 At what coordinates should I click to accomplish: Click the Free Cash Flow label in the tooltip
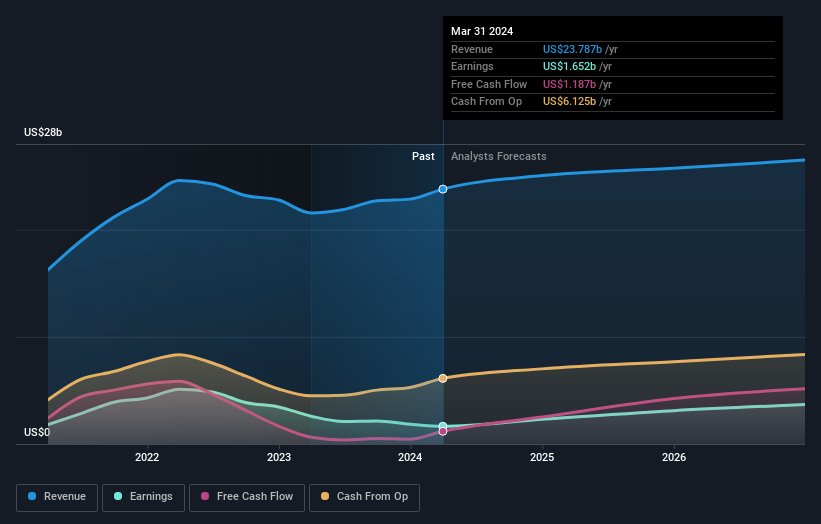pyautogui.click(x=489, y=84)
